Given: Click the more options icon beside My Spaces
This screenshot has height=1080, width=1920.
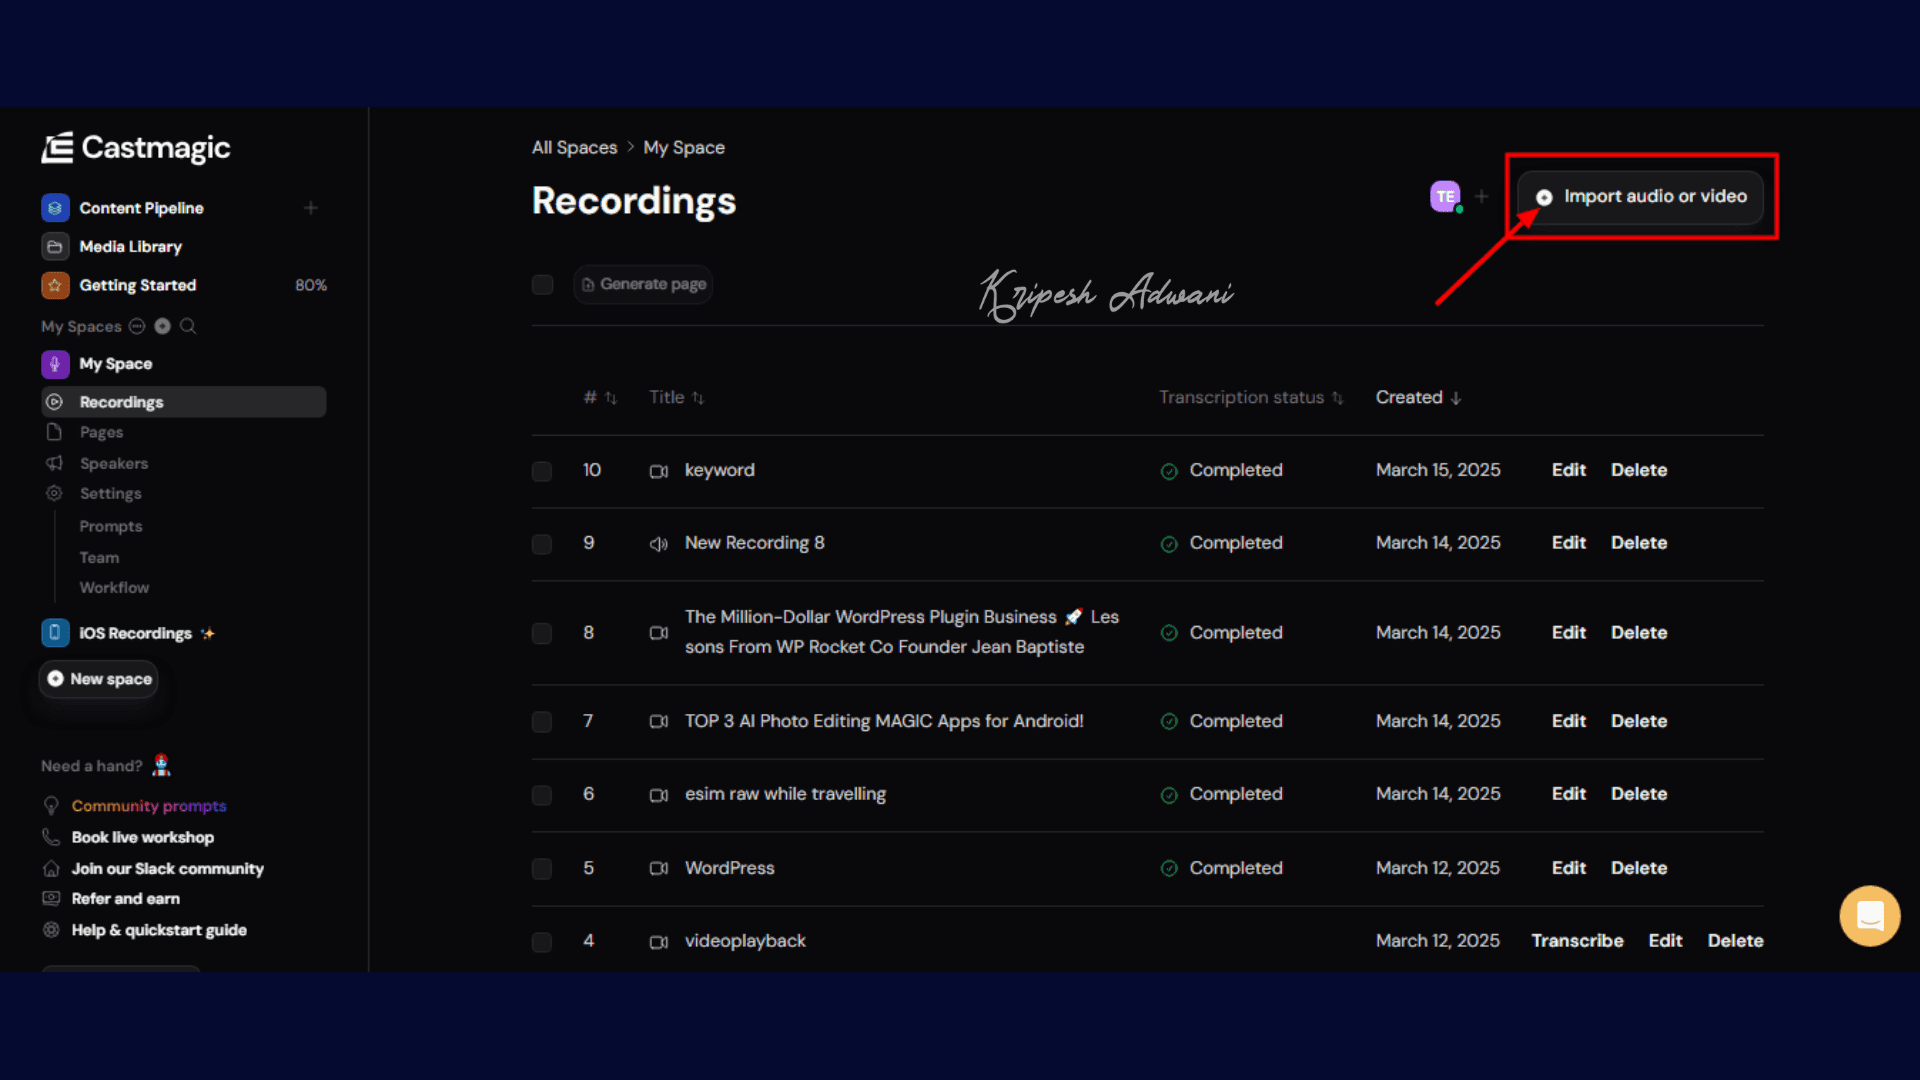Looking at the screenshot, I should pyautogui.click(x=137, y=326).
